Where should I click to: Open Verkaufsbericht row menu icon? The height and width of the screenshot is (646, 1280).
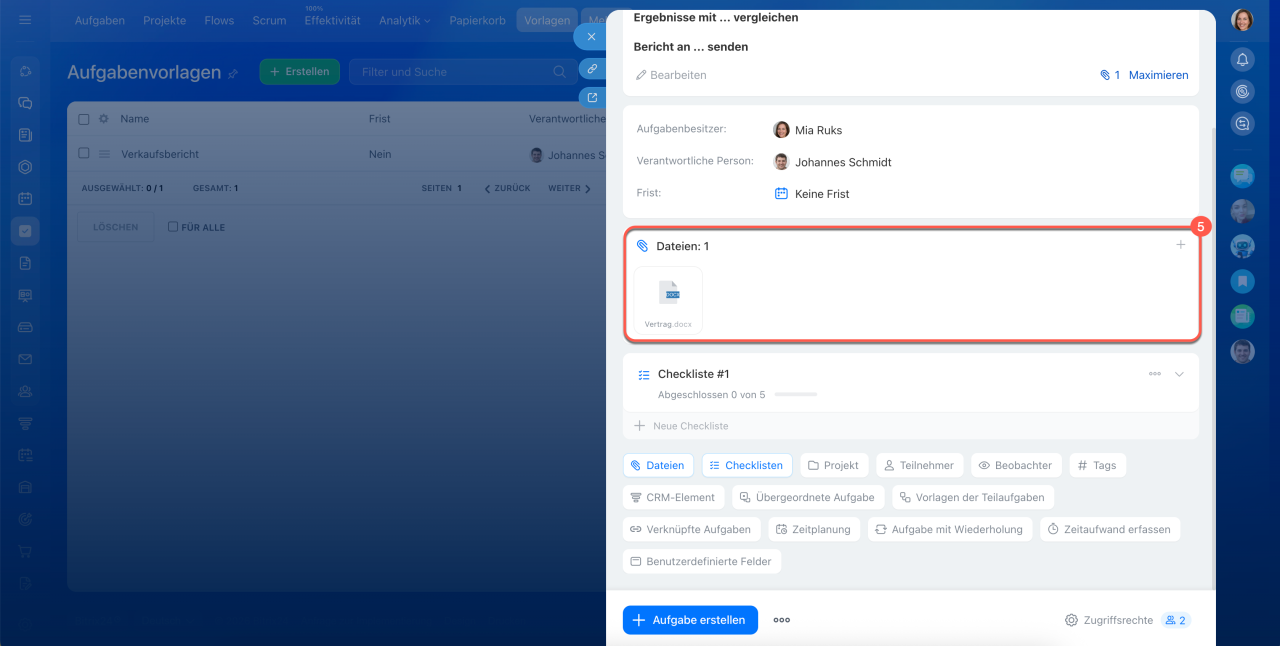(x=104, y=154)
